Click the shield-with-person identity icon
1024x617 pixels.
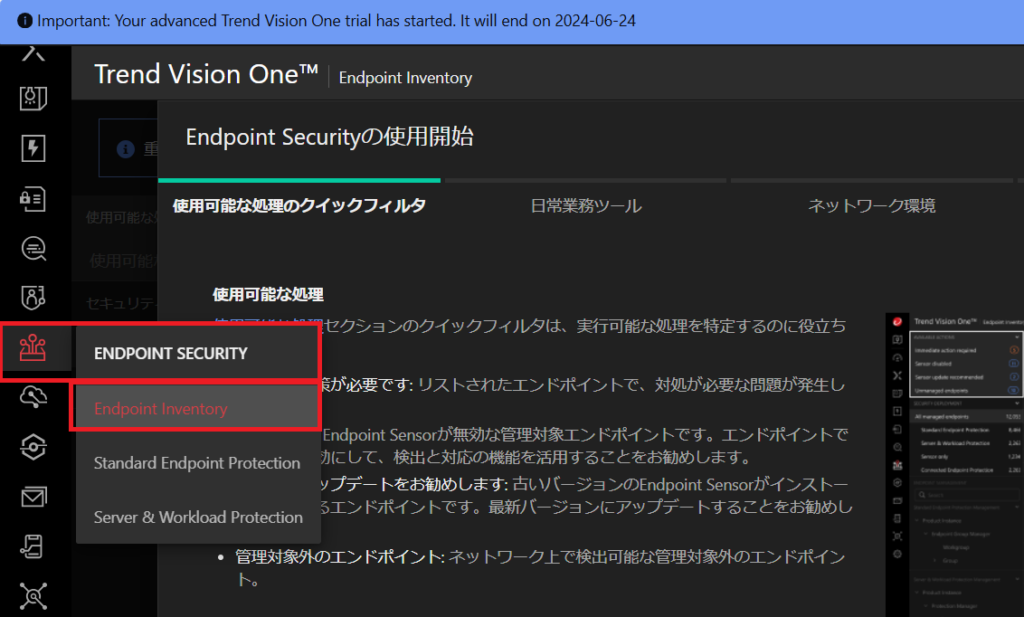pyautogui.click(x=34, y=297)
